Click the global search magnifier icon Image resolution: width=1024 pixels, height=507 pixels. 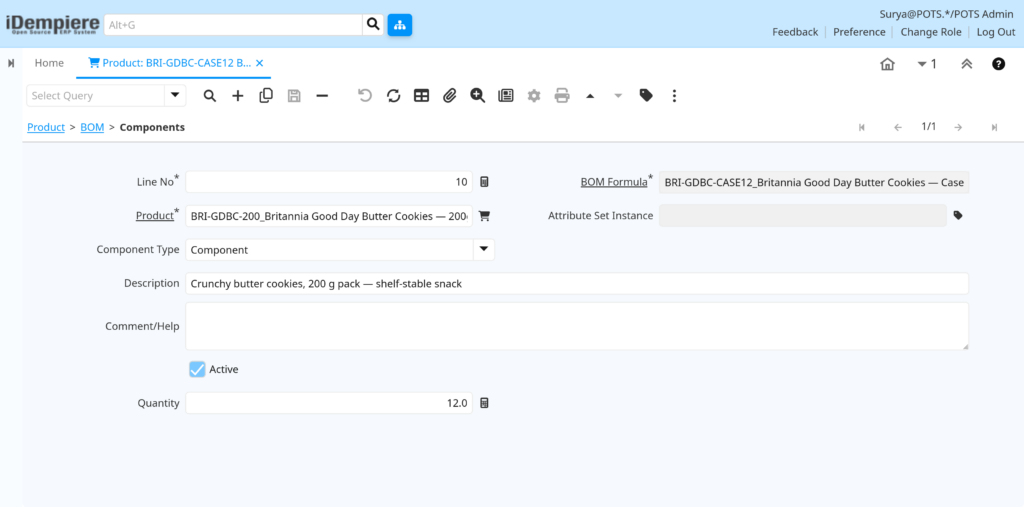point(373,25)
